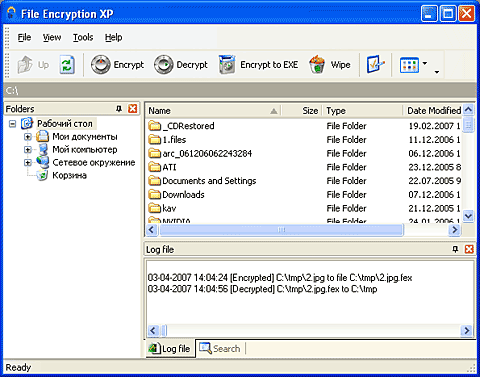Close the Folders panel
Screen dimensions: 480x377
tap(133, 109)
